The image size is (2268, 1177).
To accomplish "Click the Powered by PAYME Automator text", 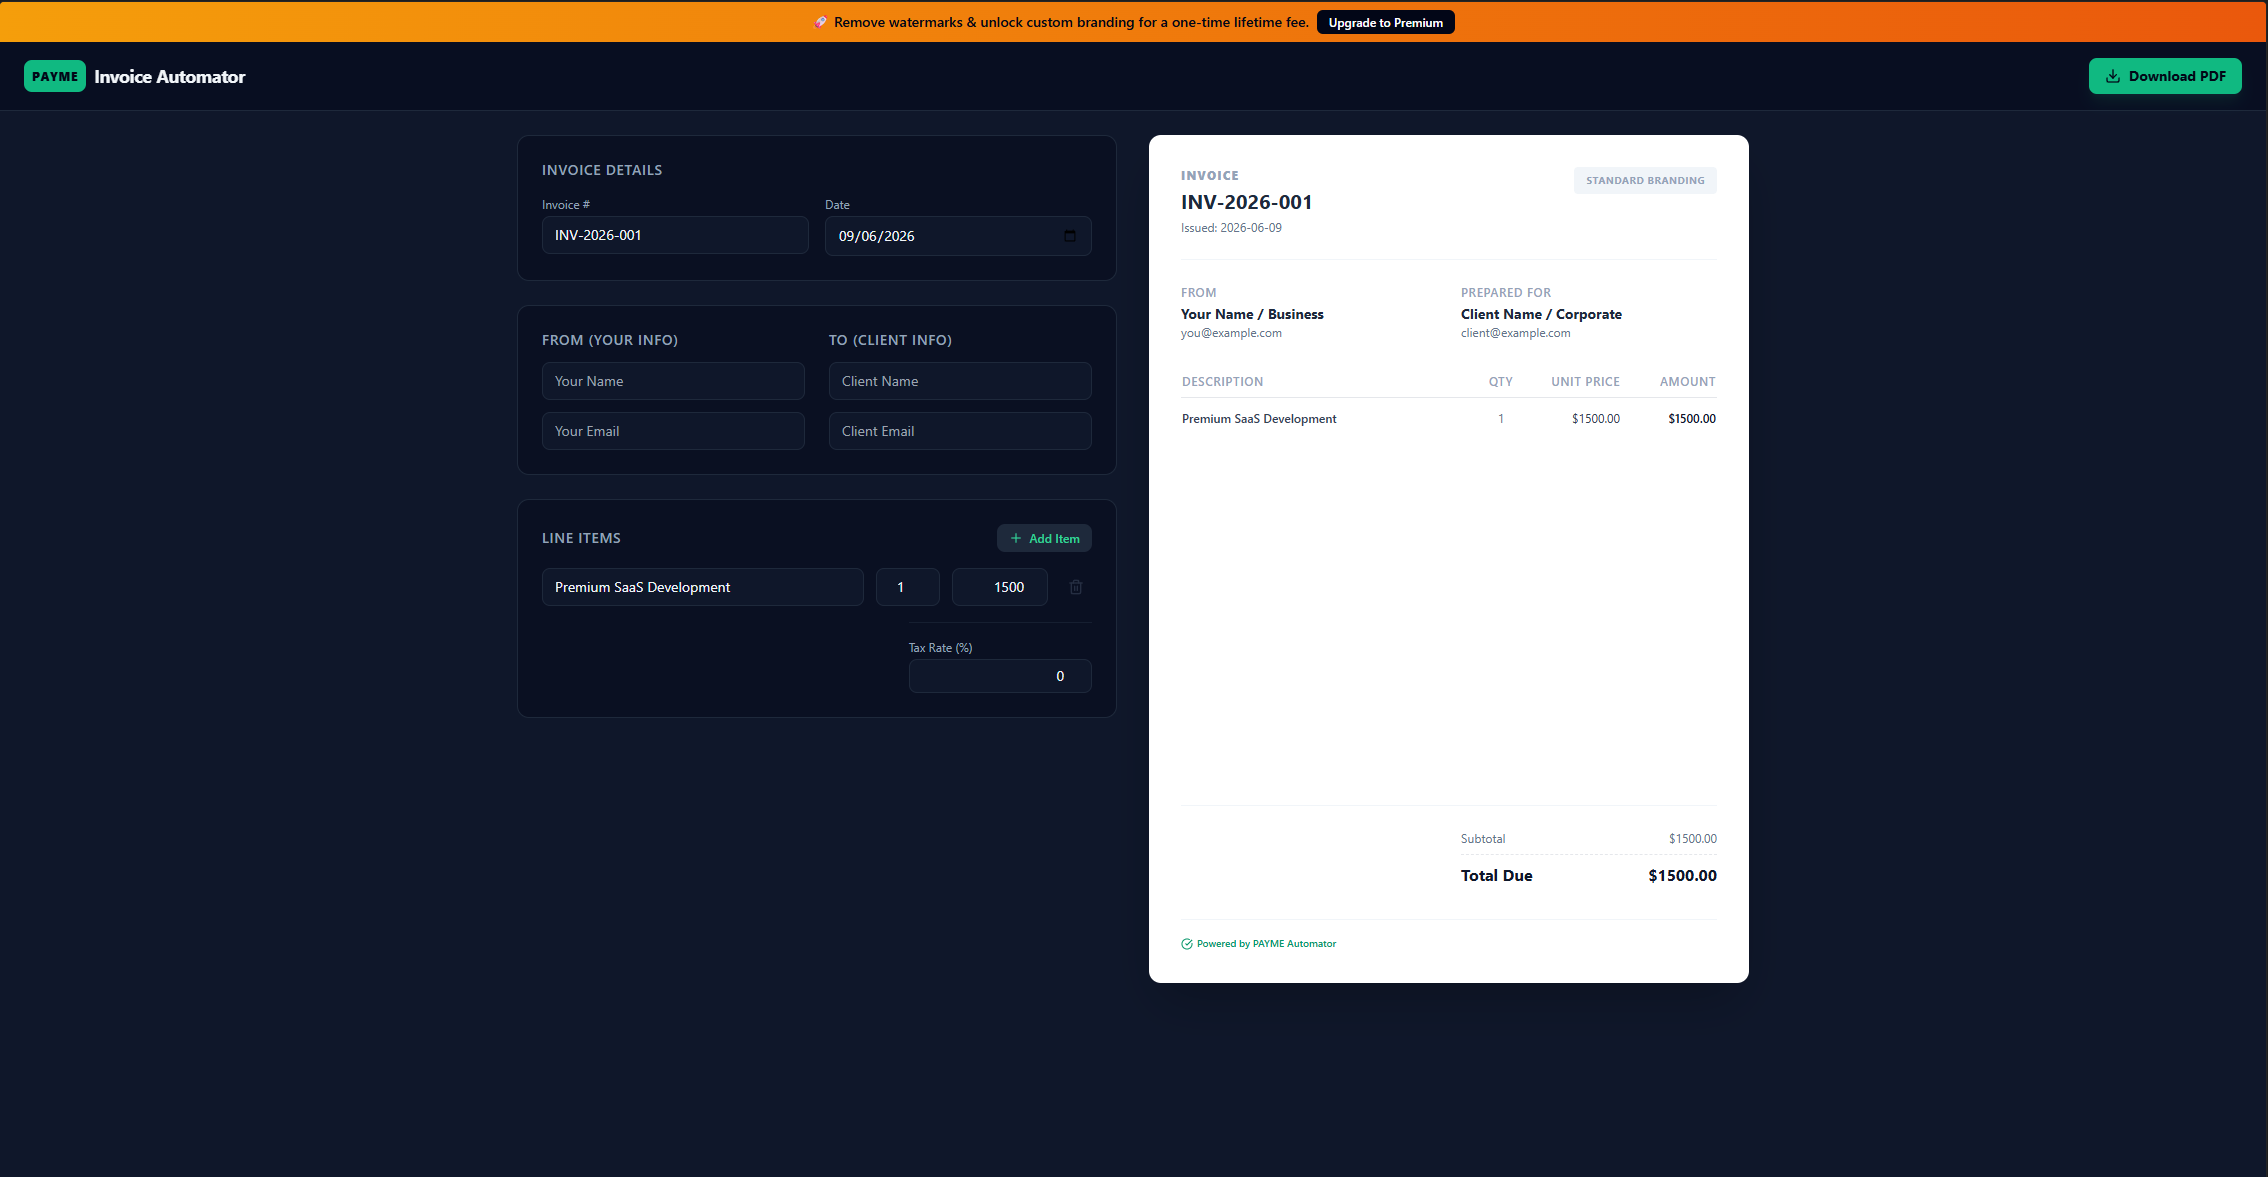I will 1266,944.
